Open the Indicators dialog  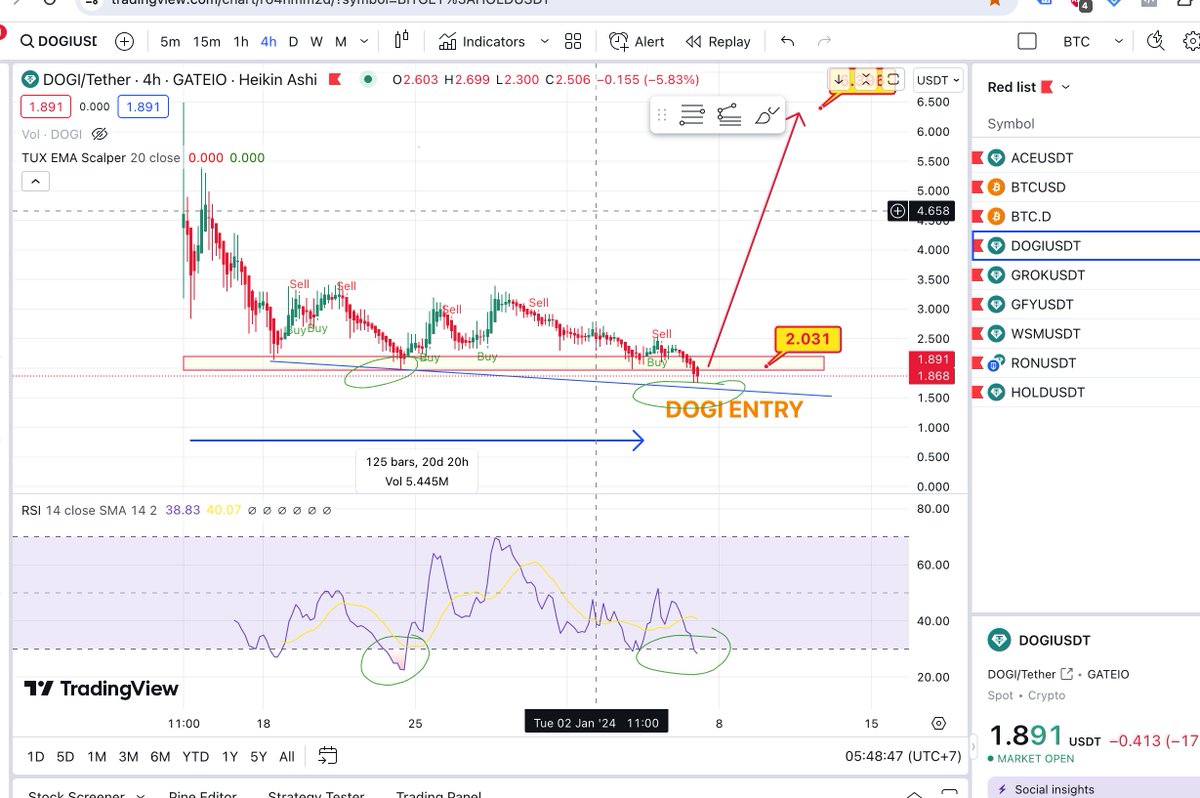pyautogui.click(x=481, y=42)
